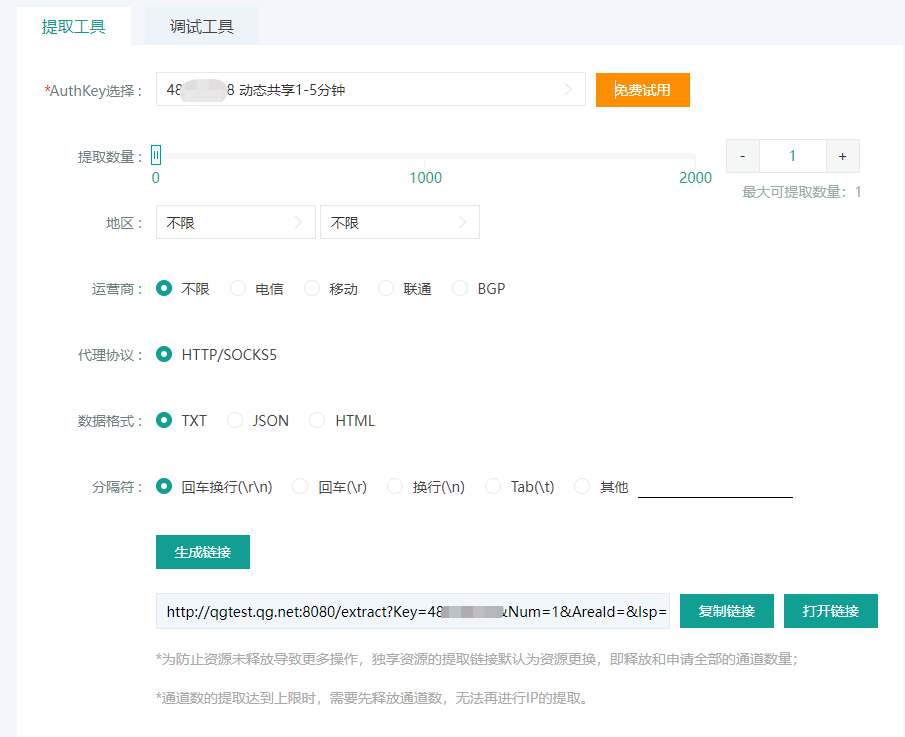Click the 生成链接 button
Image resolution: width=905 pixels, height=737 pixels.
pyautogui.click(x=202, y=552)
